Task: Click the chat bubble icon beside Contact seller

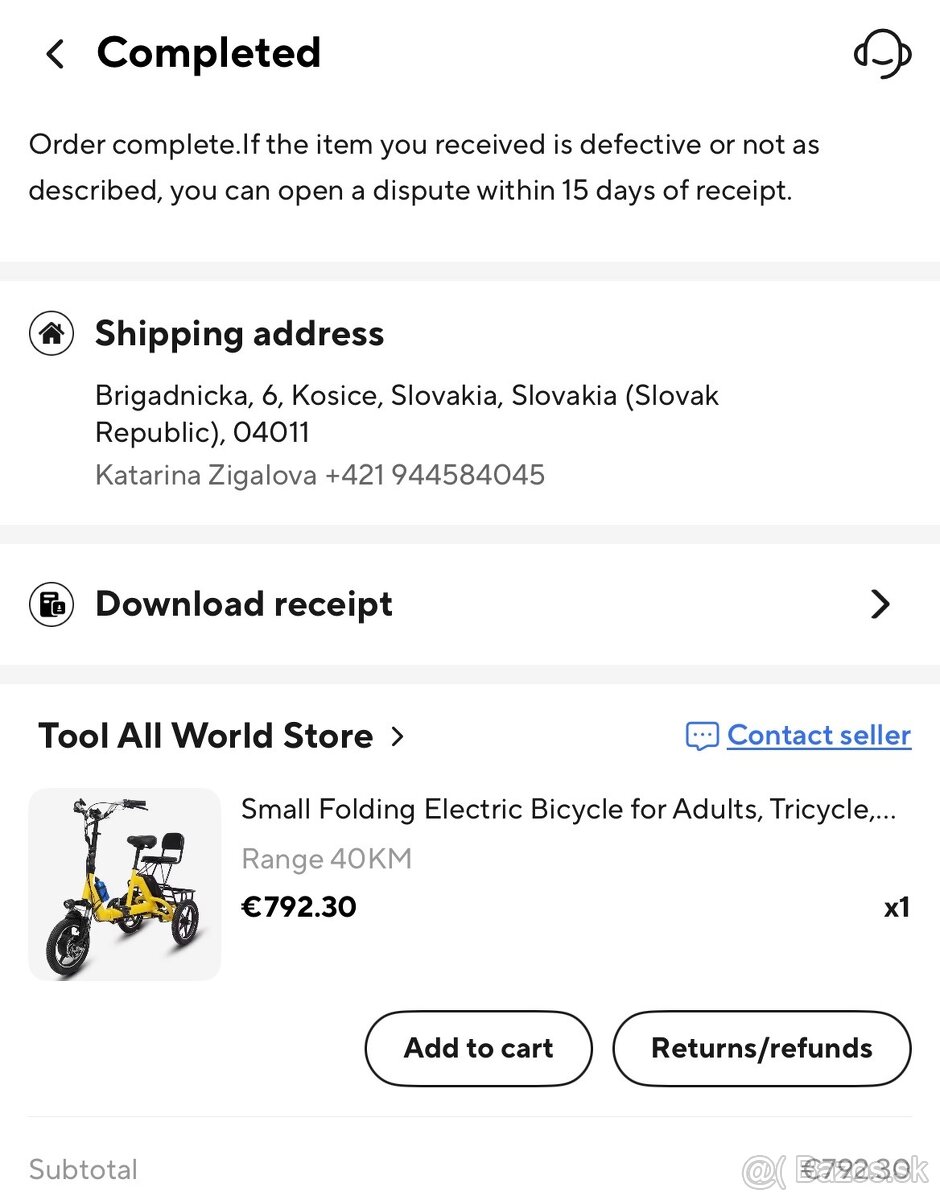Action: tap(701, 737)
